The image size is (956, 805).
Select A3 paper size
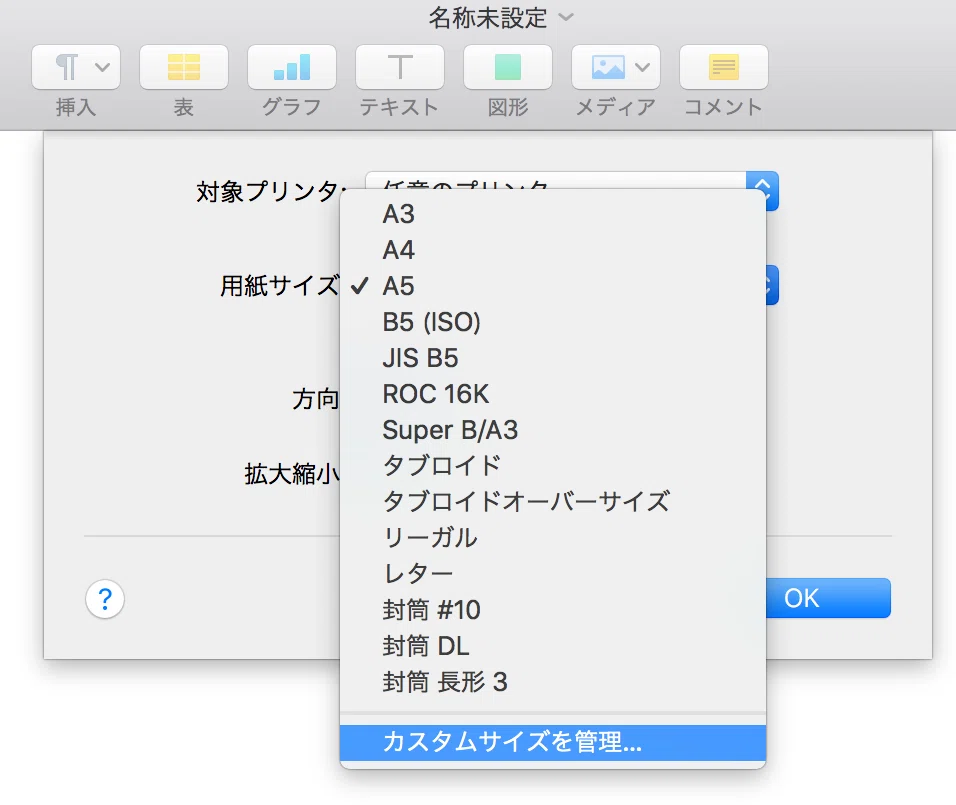552,214
